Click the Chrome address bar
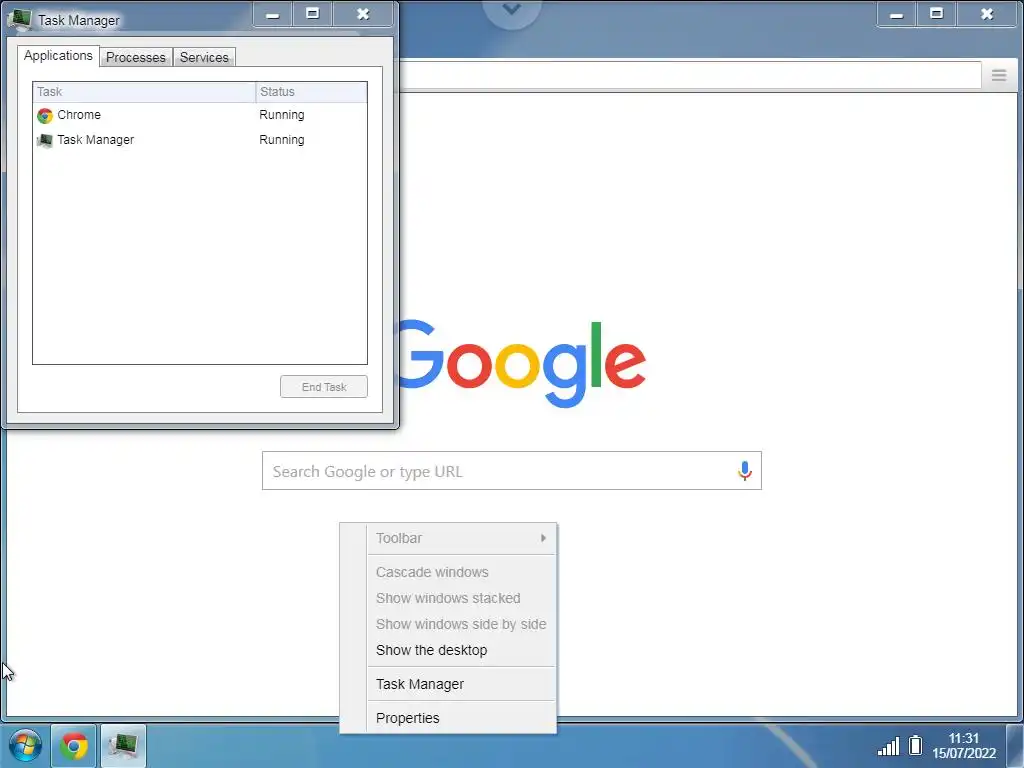This screenshot has height=768, width=1024. 690,75
